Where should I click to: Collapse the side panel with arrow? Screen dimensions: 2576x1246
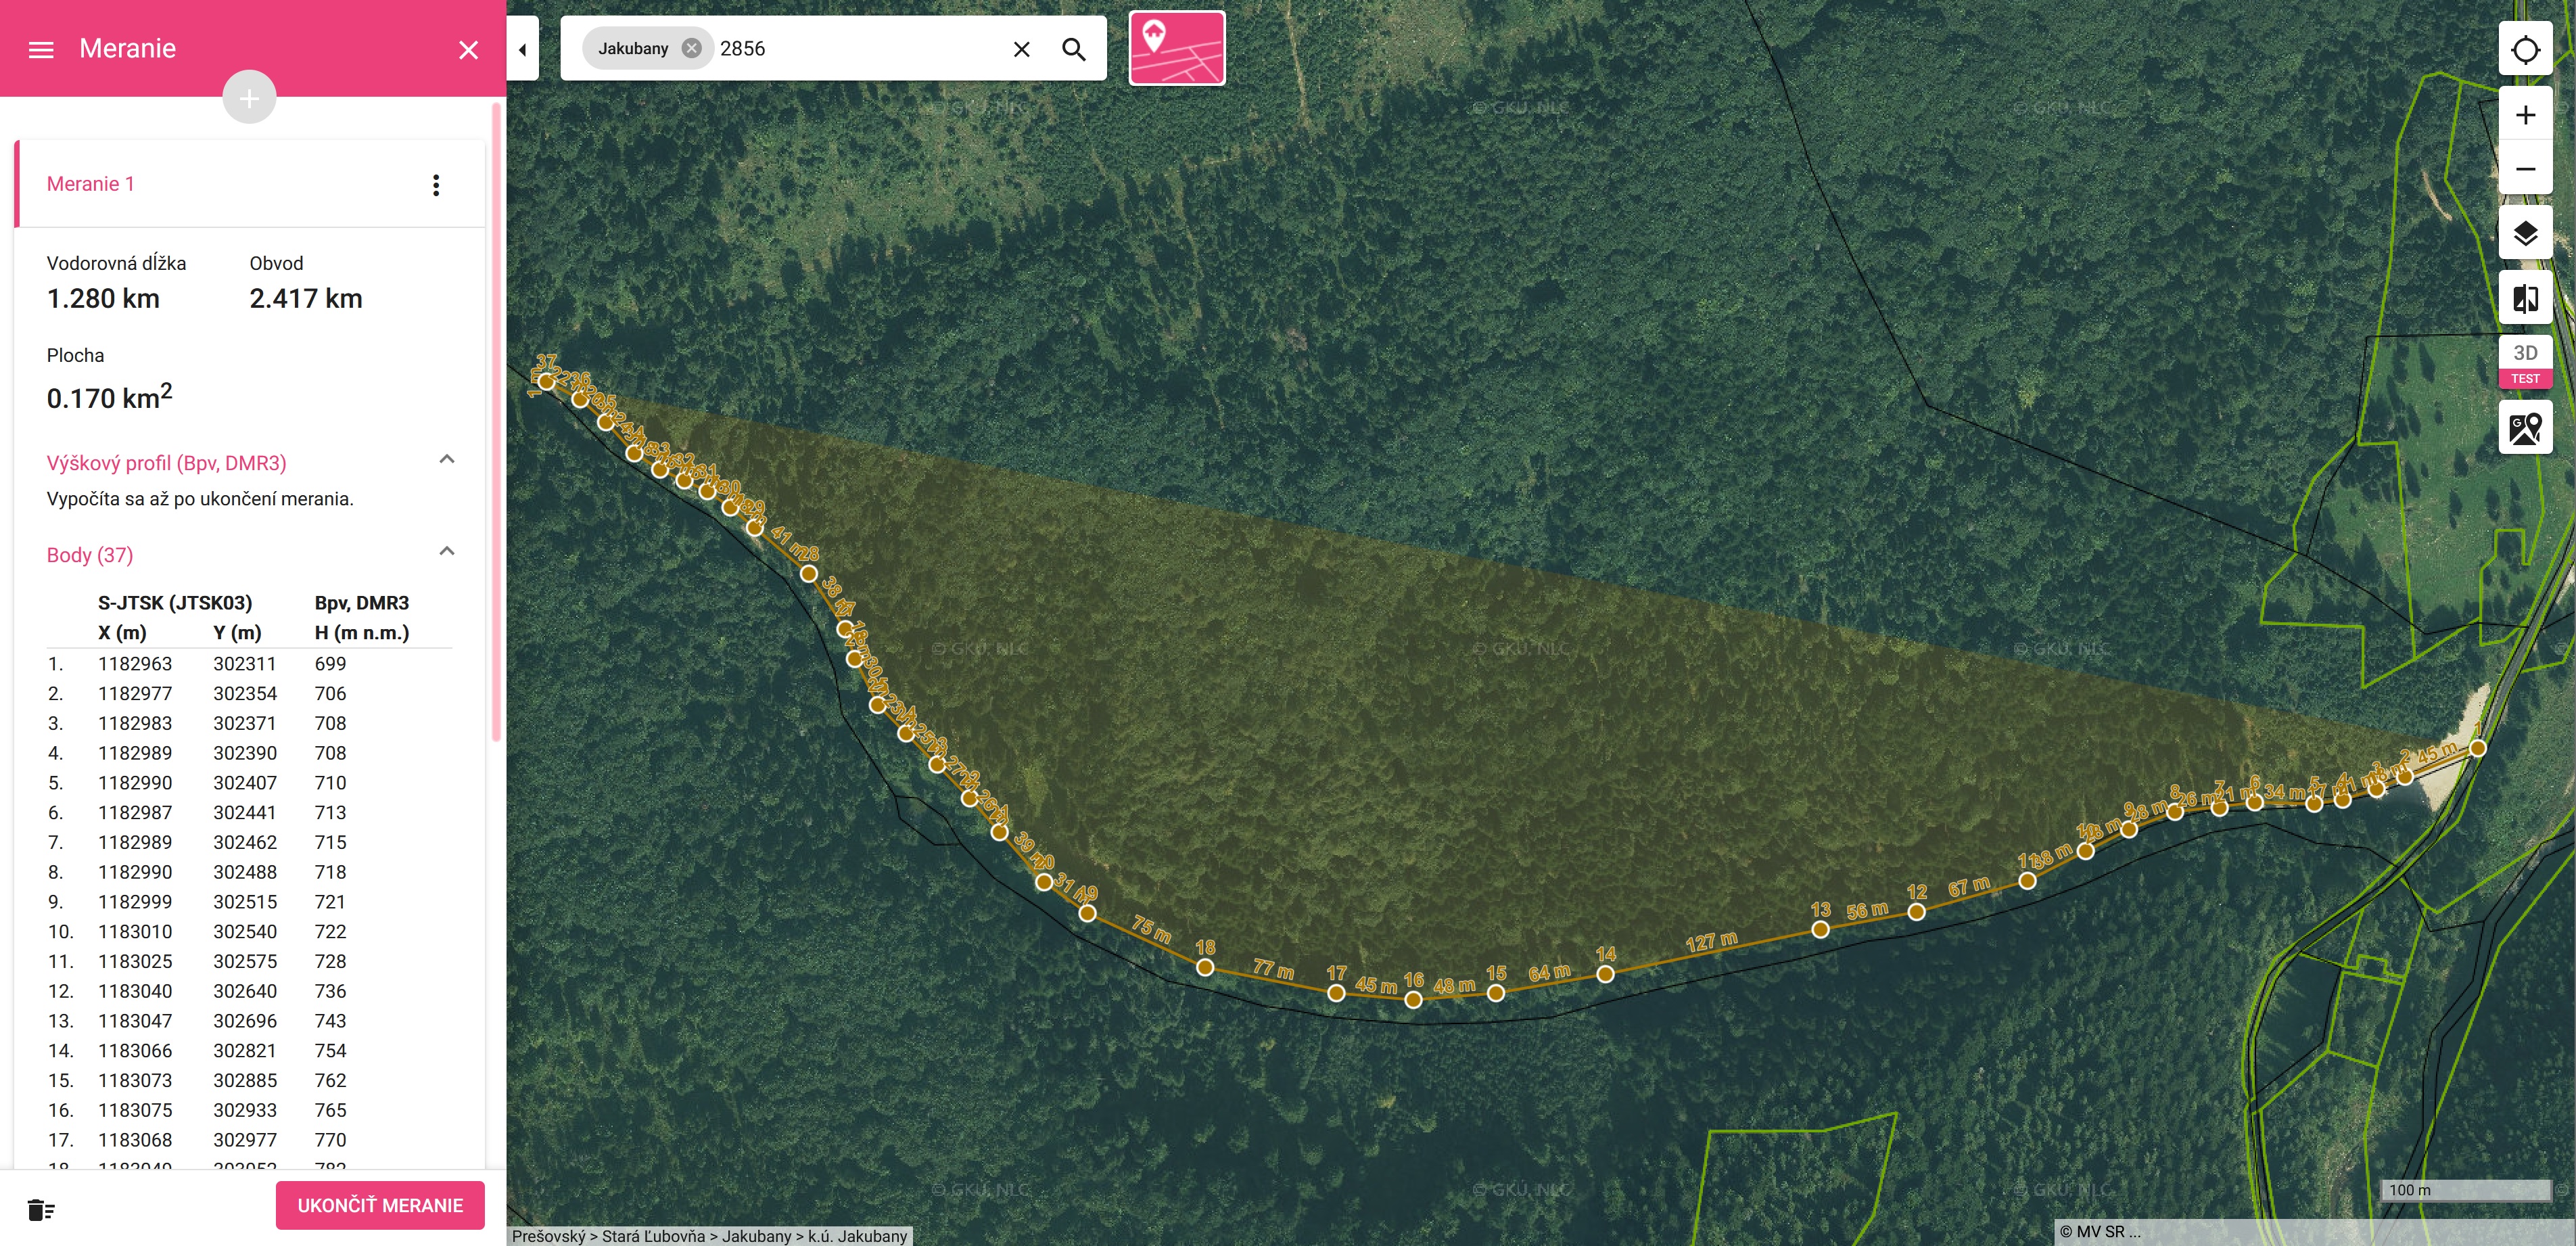[x=522, y=49]
